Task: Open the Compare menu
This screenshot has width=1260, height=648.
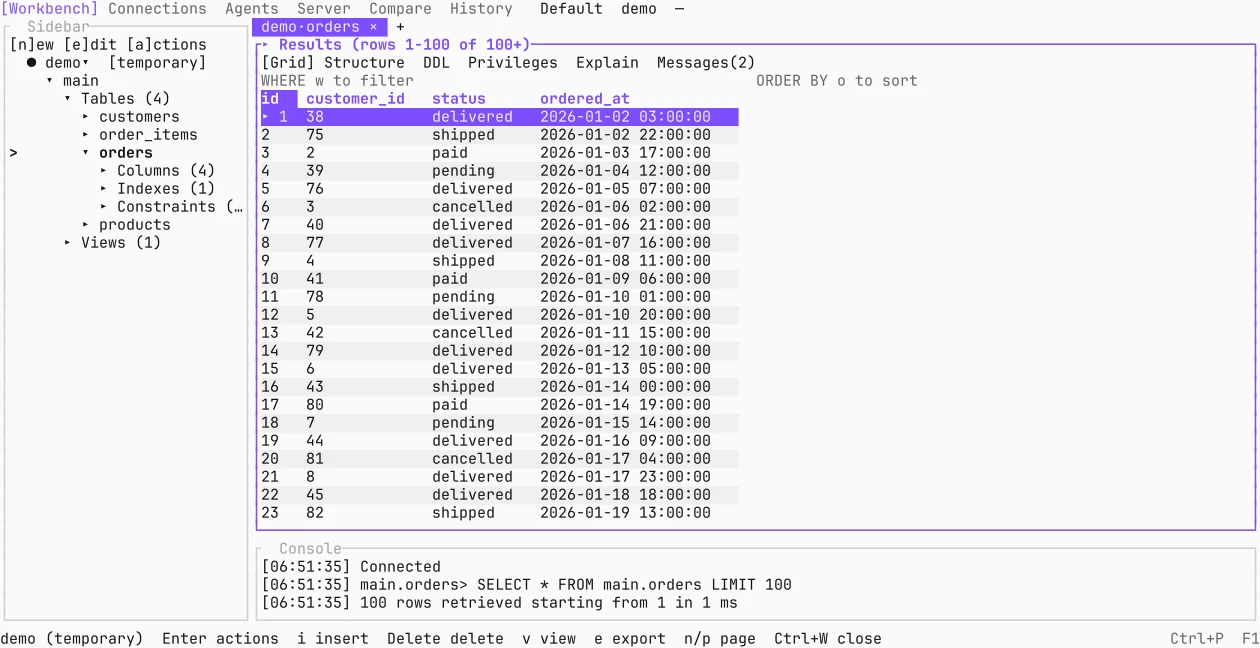Action: [400, 9]
